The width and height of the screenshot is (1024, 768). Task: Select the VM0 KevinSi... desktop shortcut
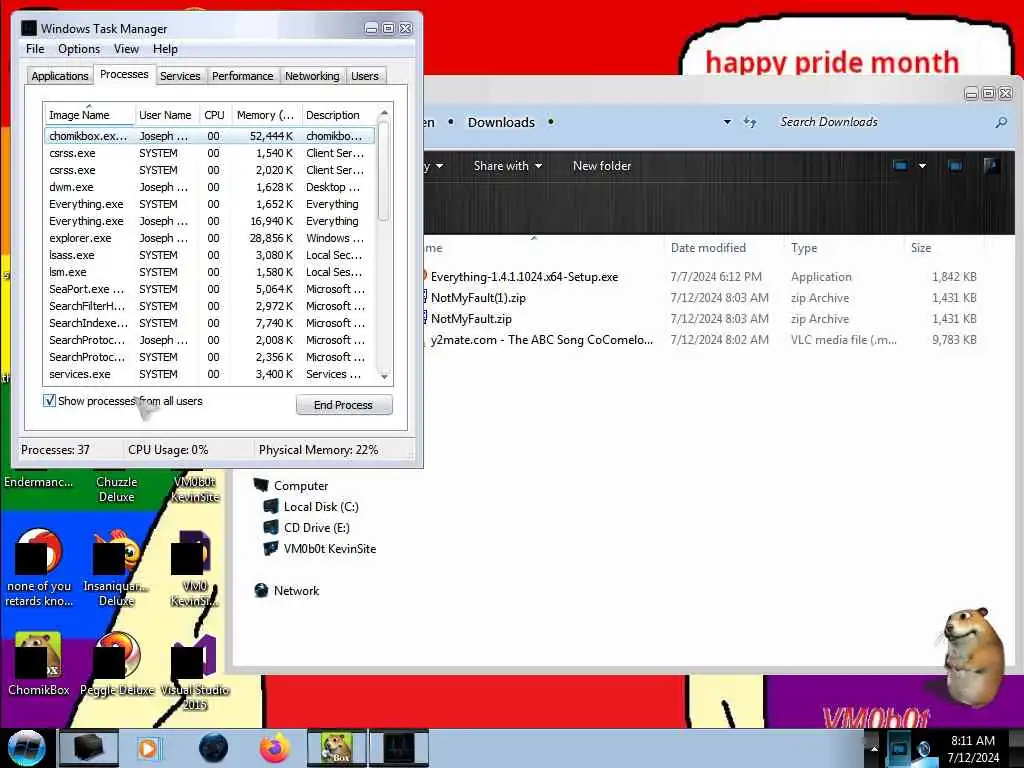click(x=194, y=568)
